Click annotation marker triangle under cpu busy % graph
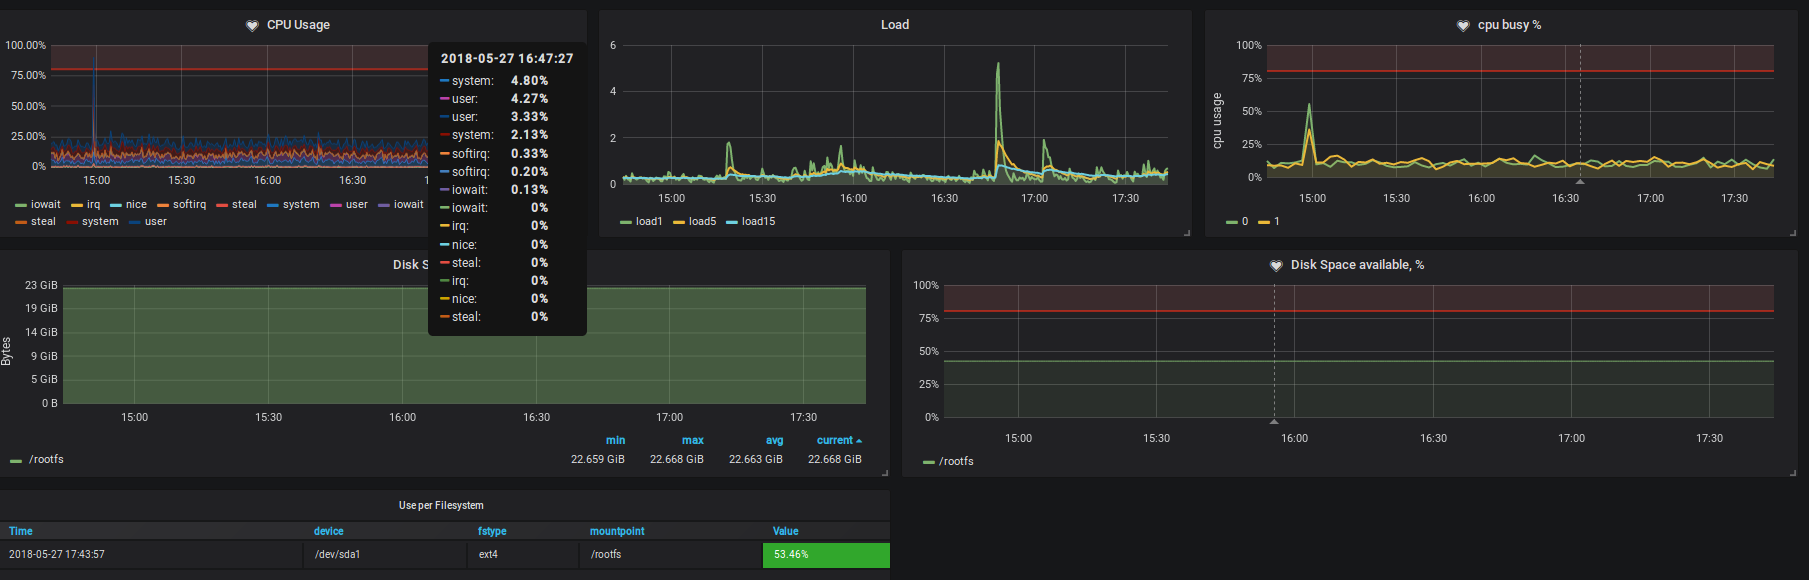This screenshot has height=580, width=1809. tap(1580, 182)
